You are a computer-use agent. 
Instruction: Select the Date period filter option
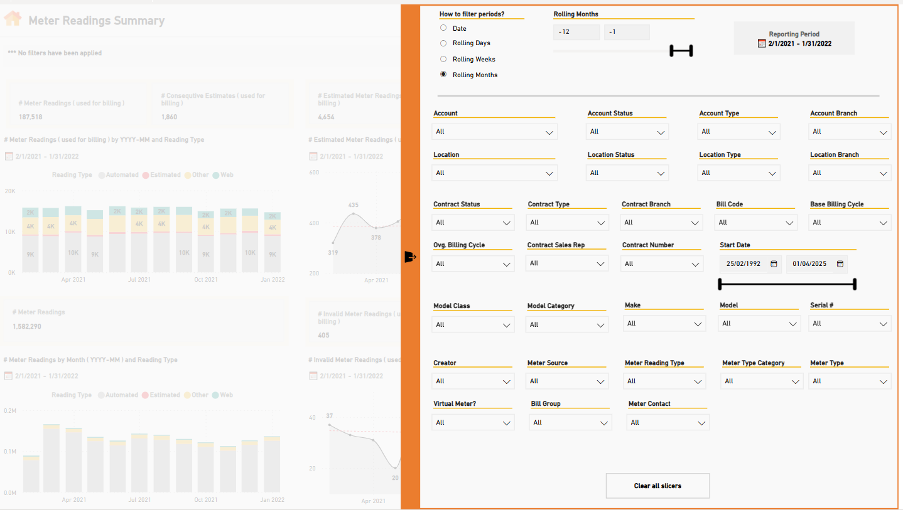tap(443, 28)
